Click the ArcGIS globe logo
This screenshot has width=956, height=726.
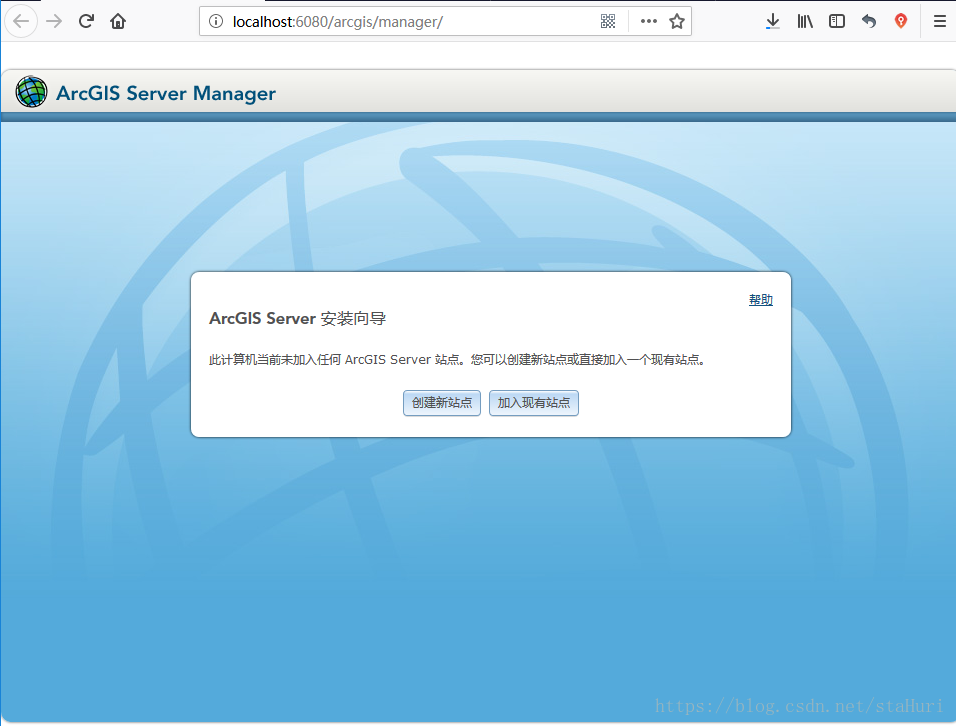(31, 92)
